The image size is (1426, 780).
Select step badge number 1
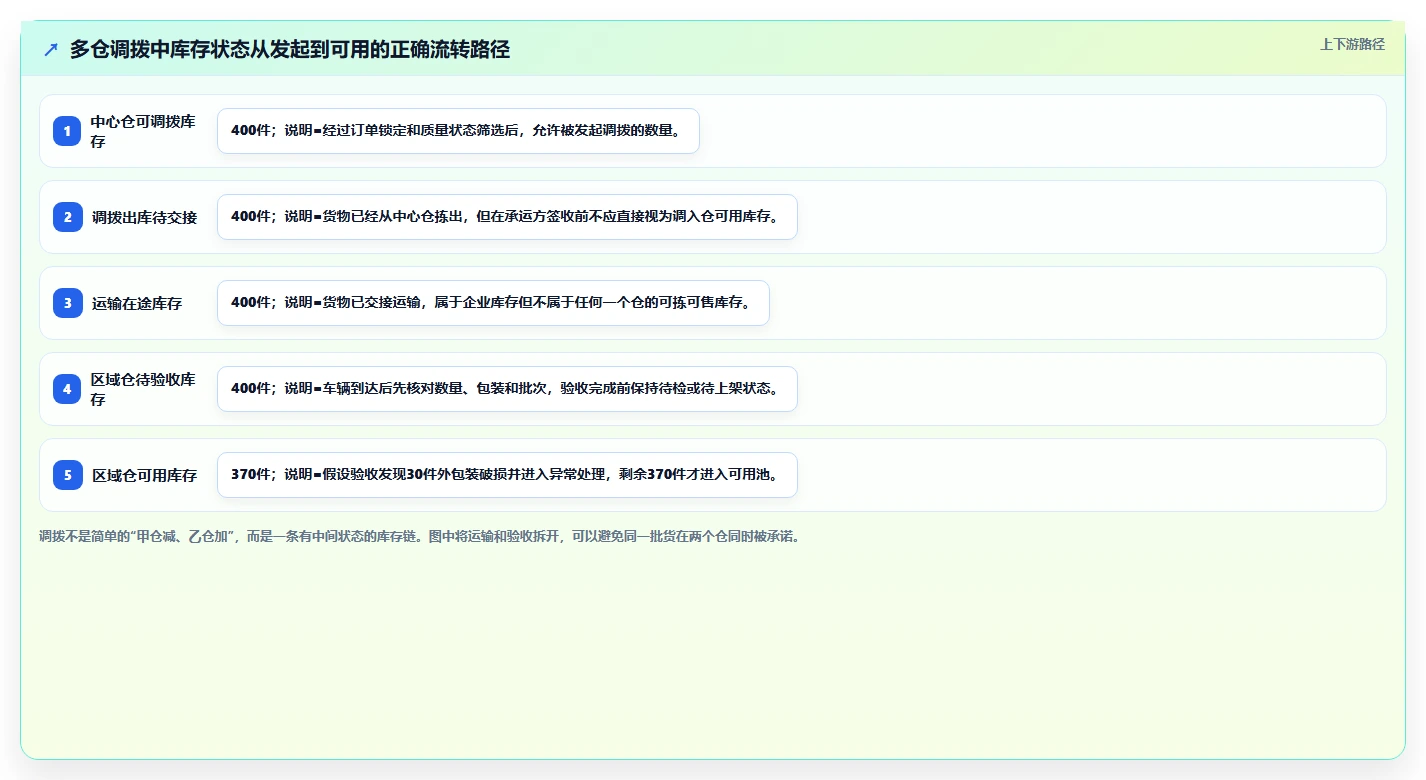pos(67,131)
